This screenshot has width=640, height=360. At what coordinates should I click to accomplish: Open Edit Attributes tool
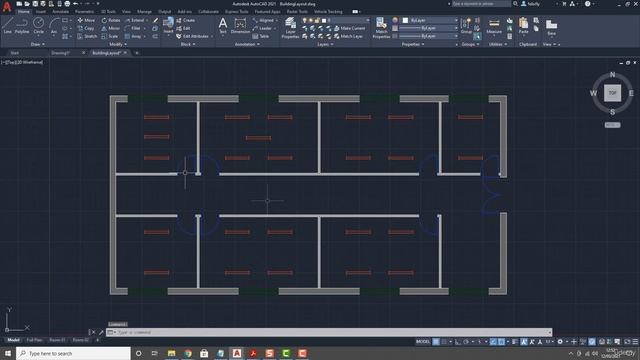[192, 36]
